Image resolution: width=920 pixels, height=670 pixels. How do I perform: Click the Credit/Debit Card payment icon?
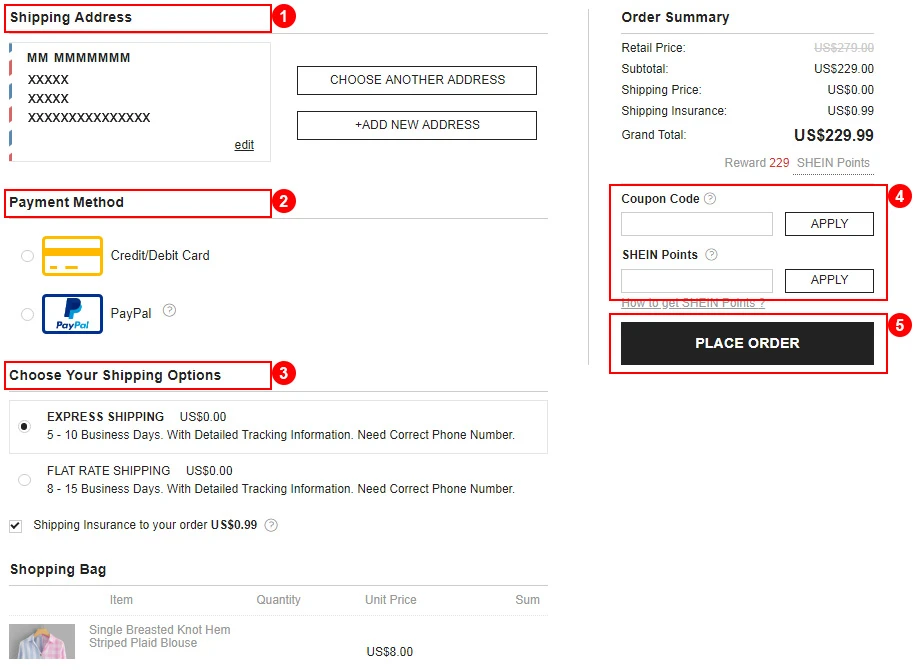pos(71,255)
